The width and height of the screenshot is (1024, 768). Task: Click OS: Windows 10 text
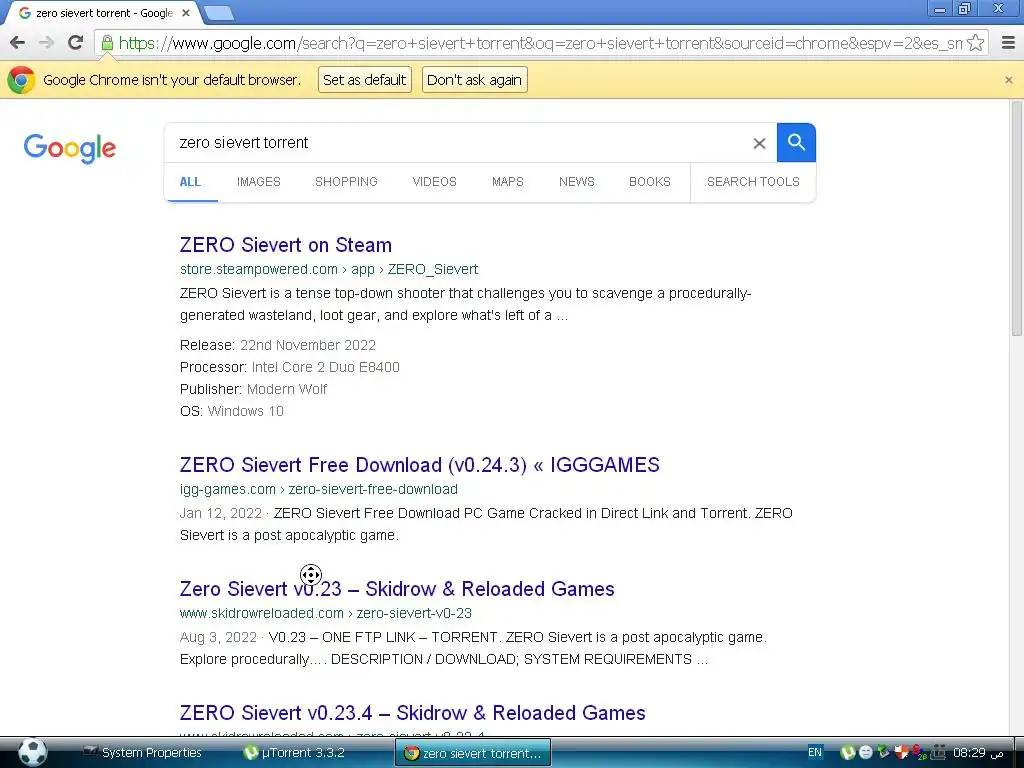(232, 411)
